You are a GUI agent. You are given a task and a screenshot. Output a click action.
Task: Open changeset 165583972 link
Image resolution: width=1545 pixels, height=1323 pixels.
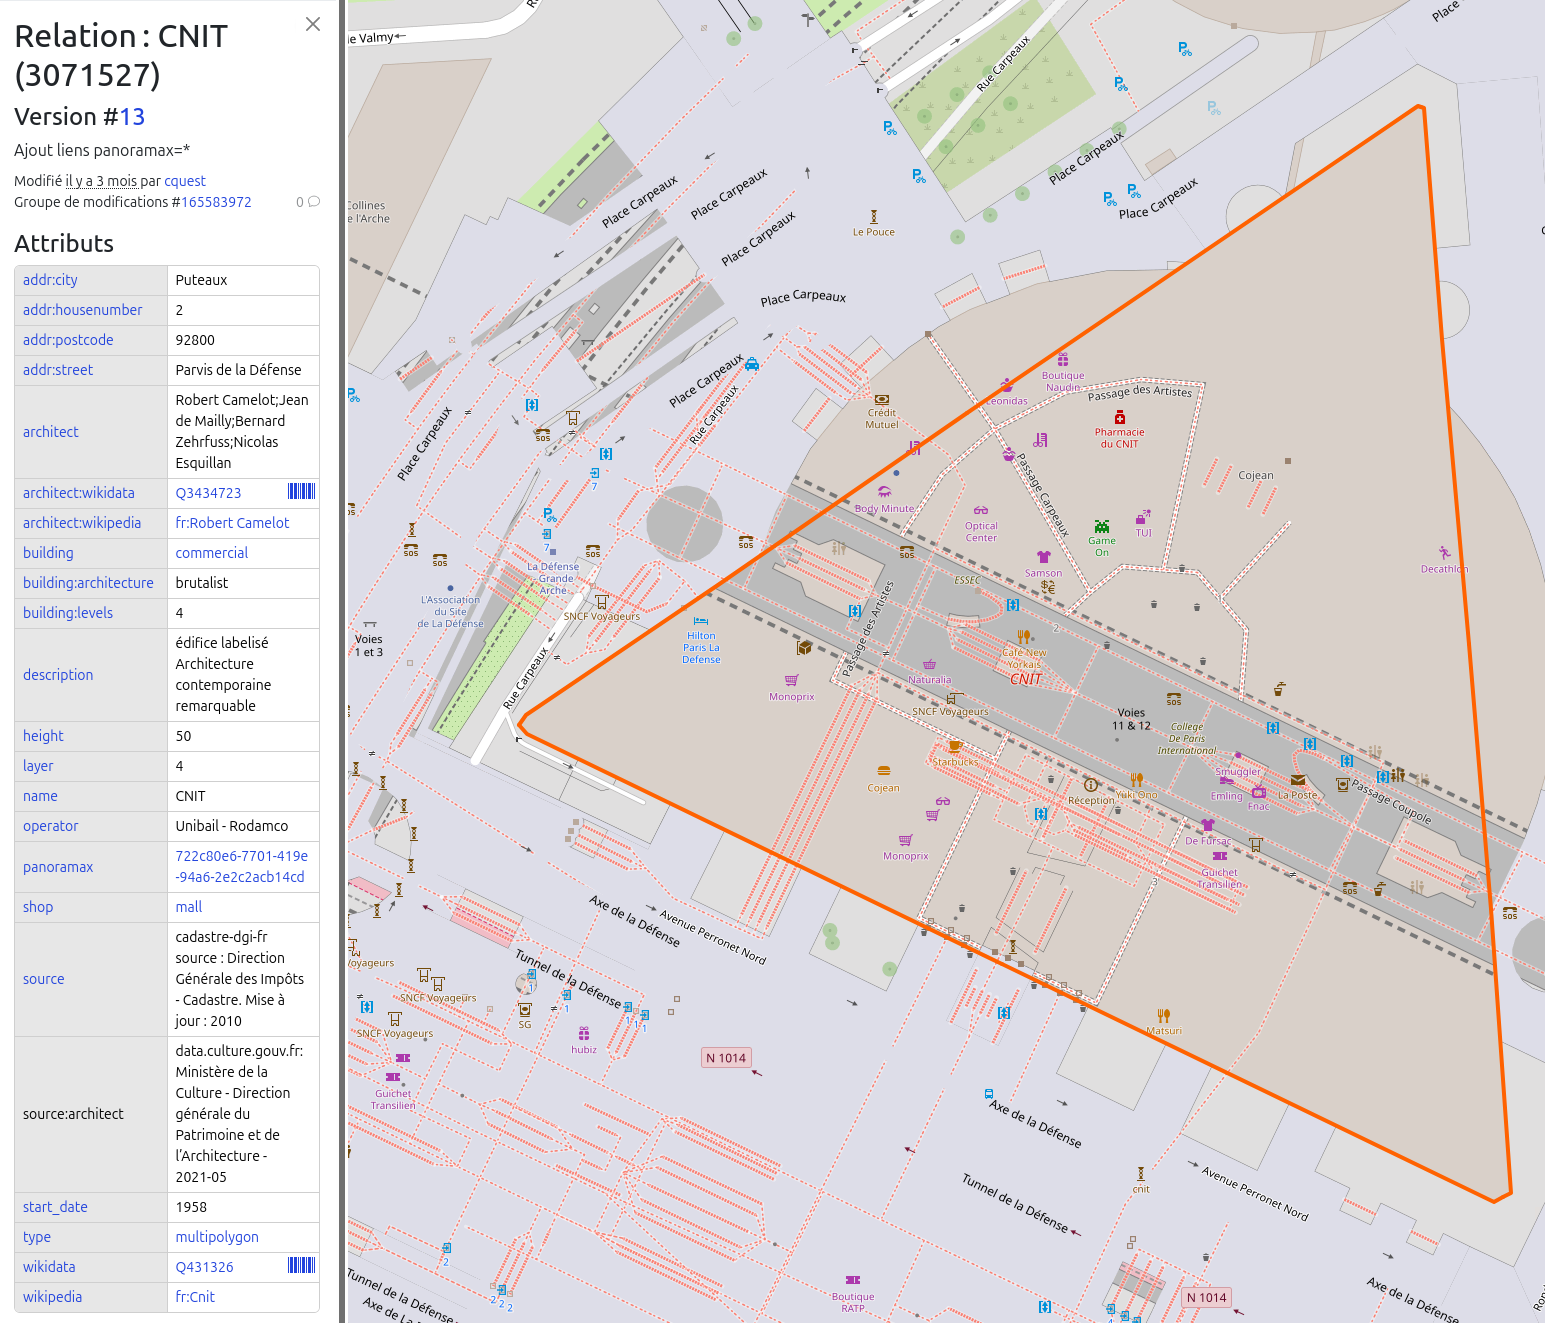click(216, 202)
